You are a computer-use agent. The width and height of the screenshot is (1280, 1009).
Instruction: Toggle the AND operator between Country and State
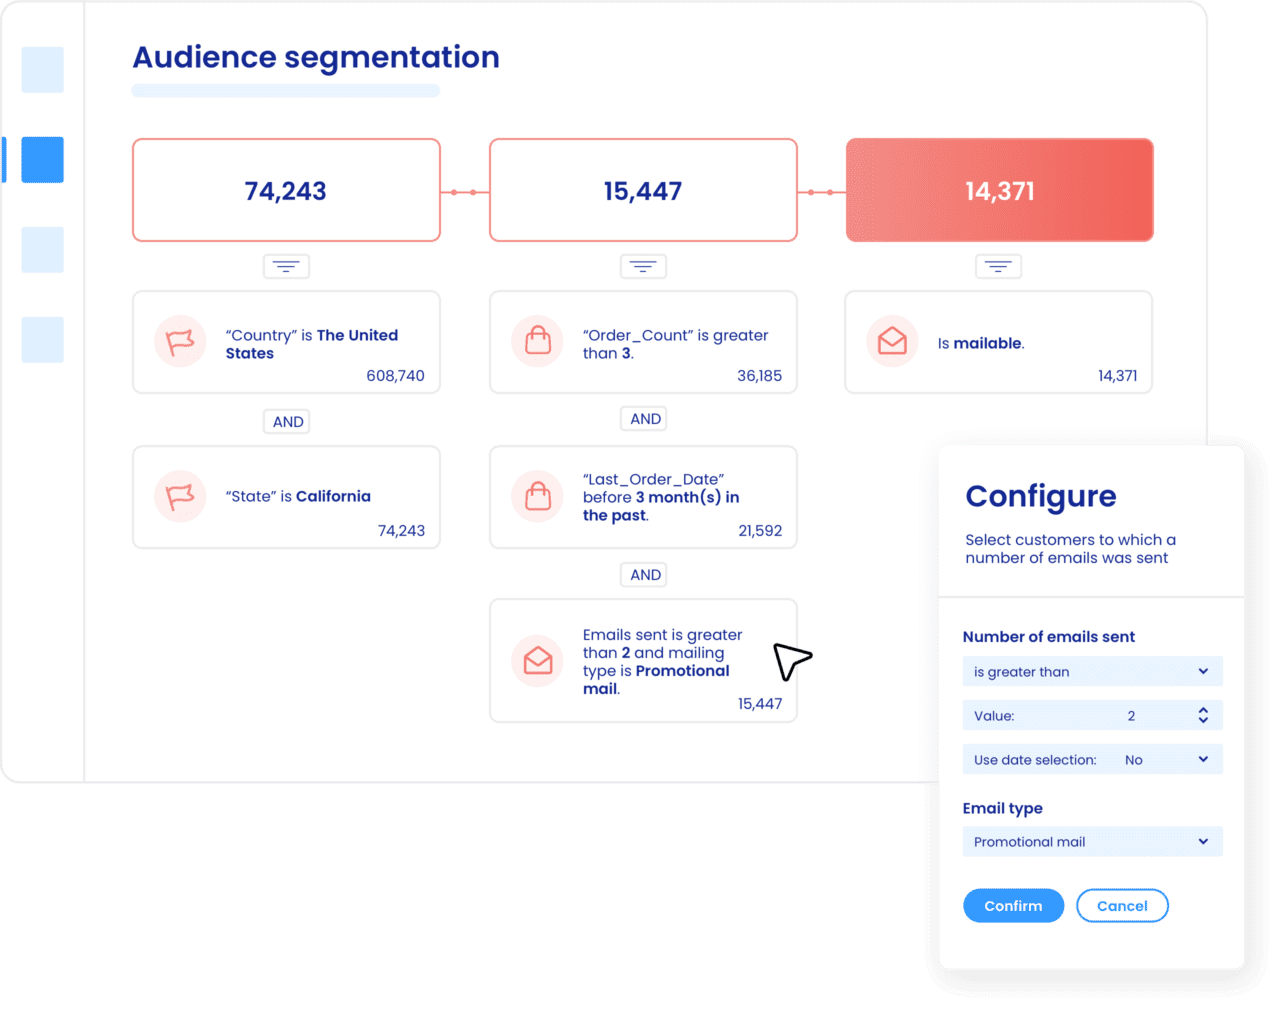287,422
